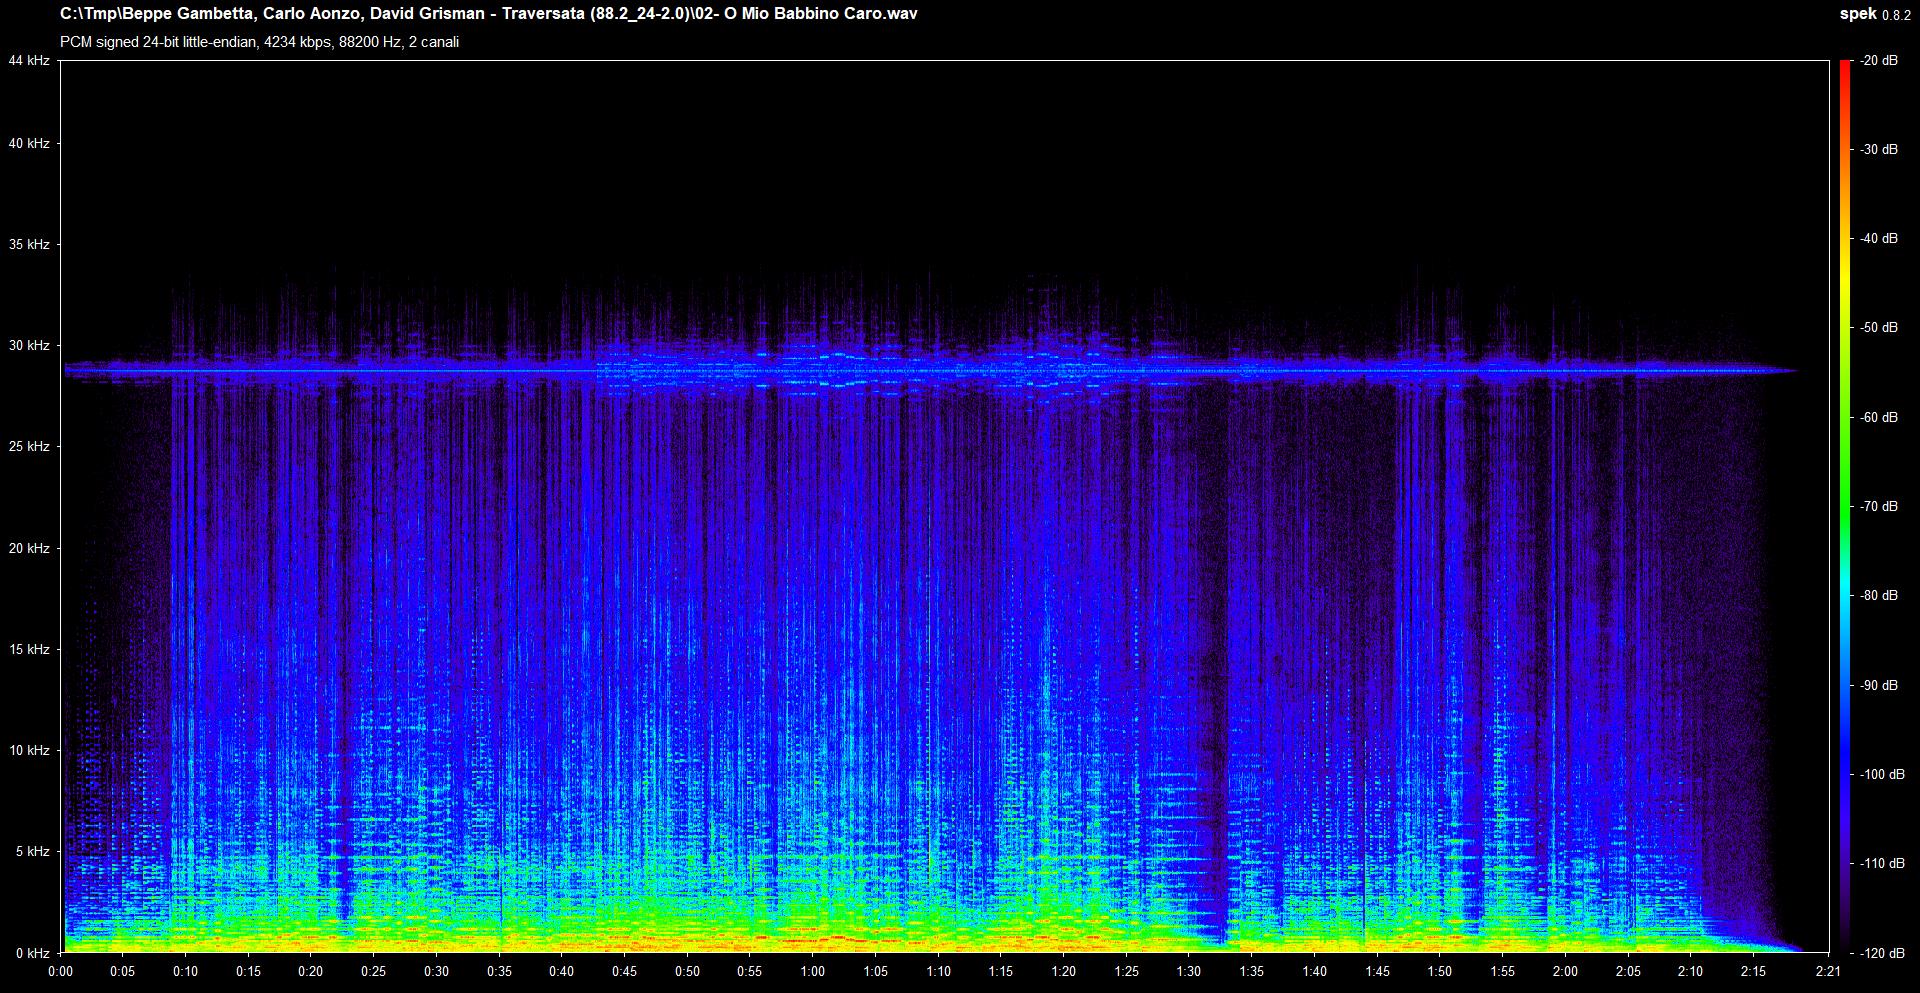
Task: Click the 1:30 time axis marker
Action: 1189,972
